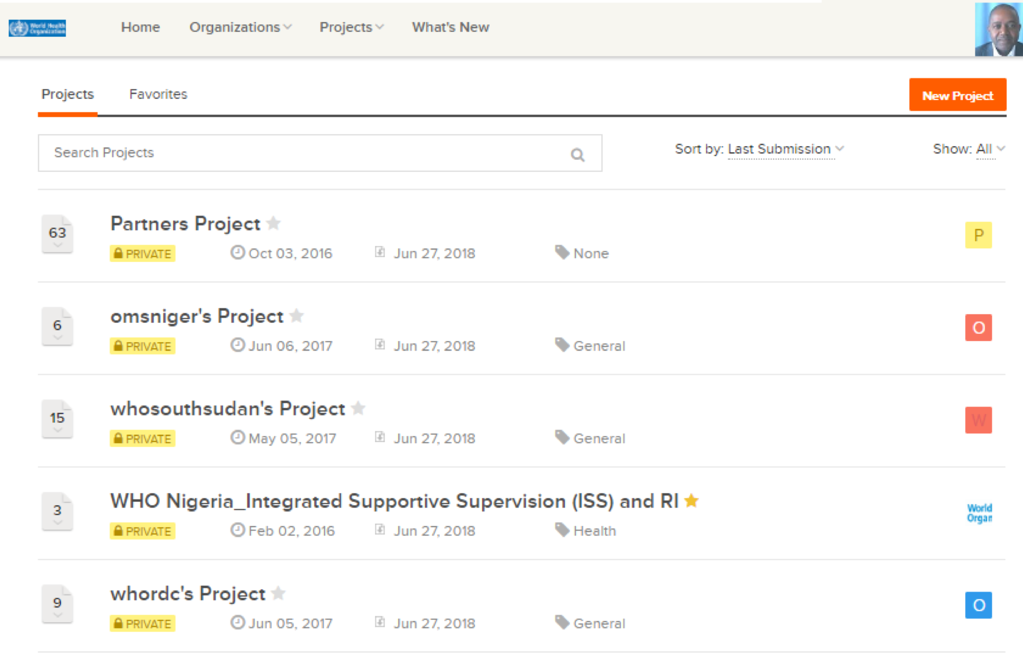Click the search magnifier icon
Viewport: 1023px width, 670px height.
(577, 155)
